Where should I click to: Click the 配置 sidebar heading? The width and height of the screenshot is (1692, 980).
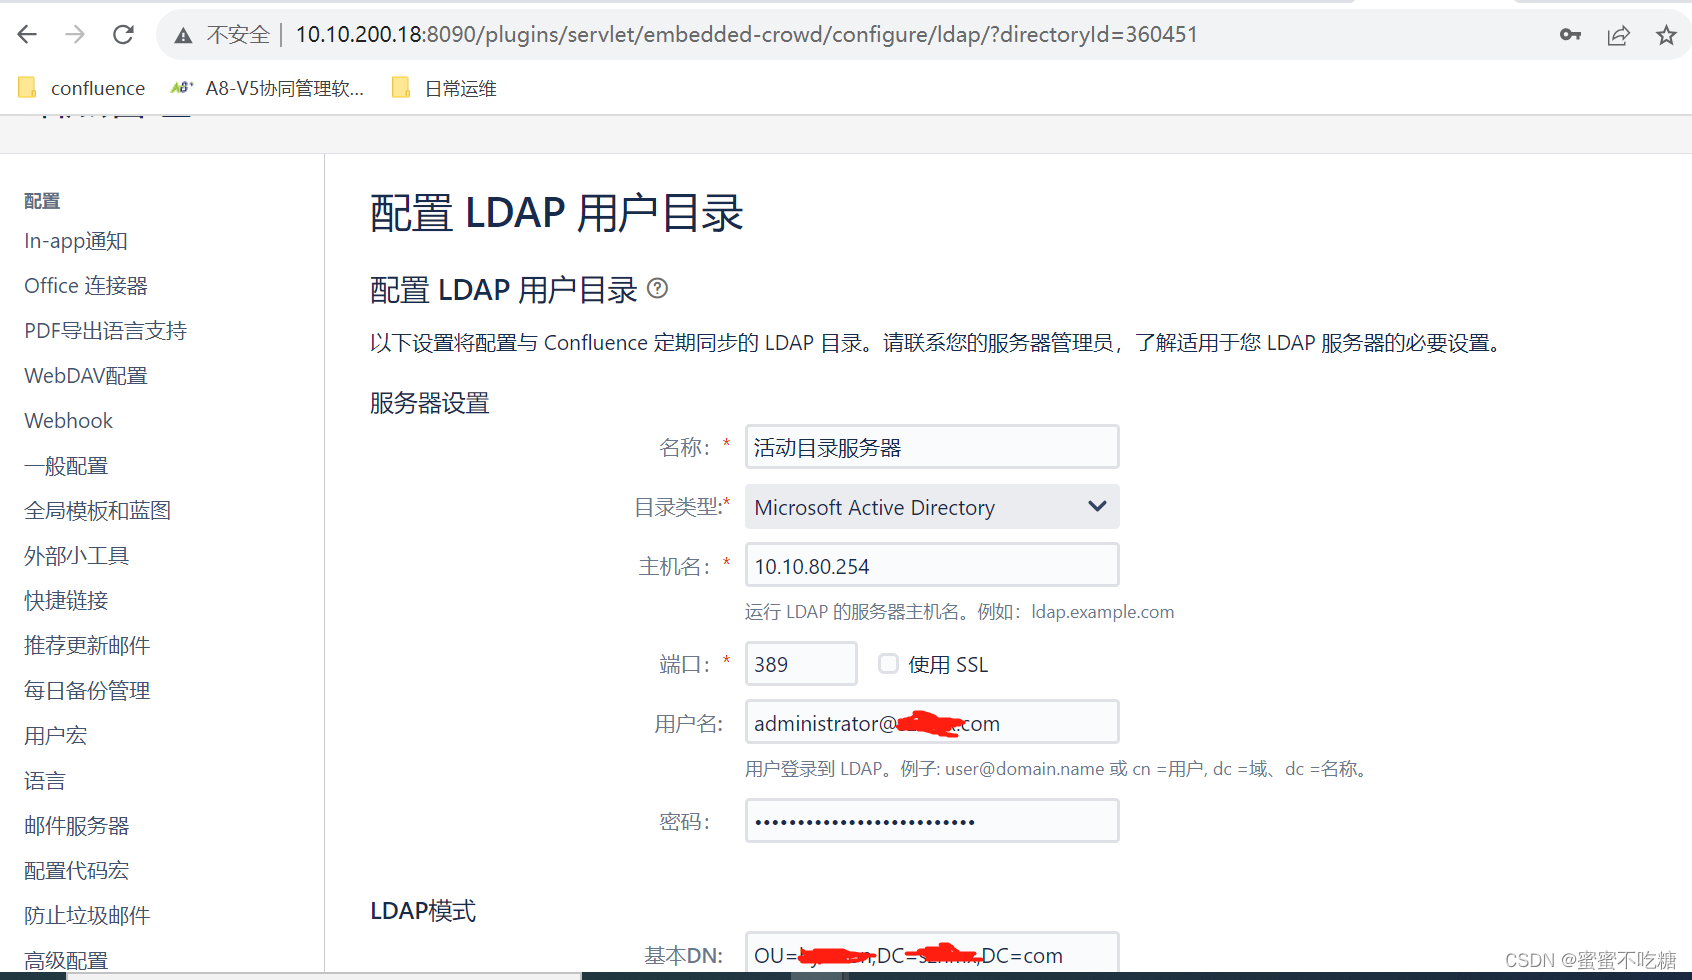tap(42, 201)
